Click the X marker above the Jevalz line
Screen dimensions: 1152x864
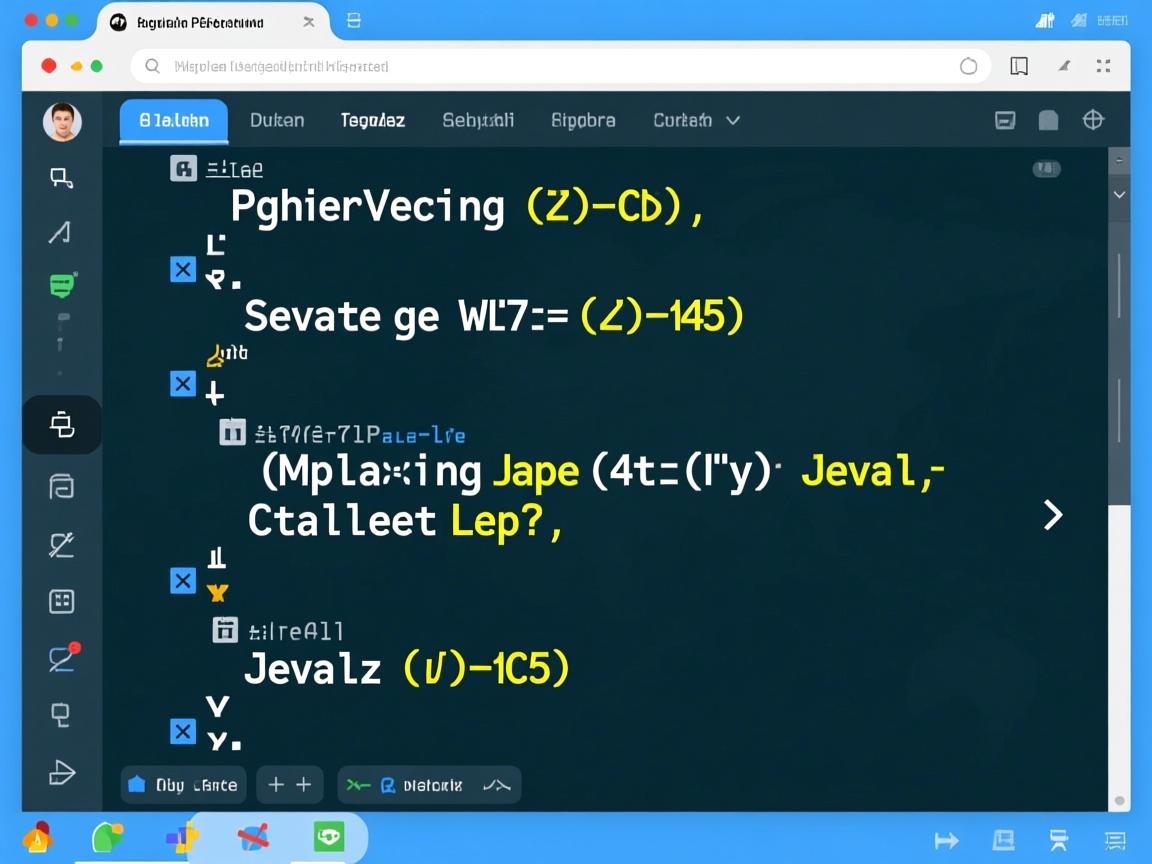tap(183, 580)
